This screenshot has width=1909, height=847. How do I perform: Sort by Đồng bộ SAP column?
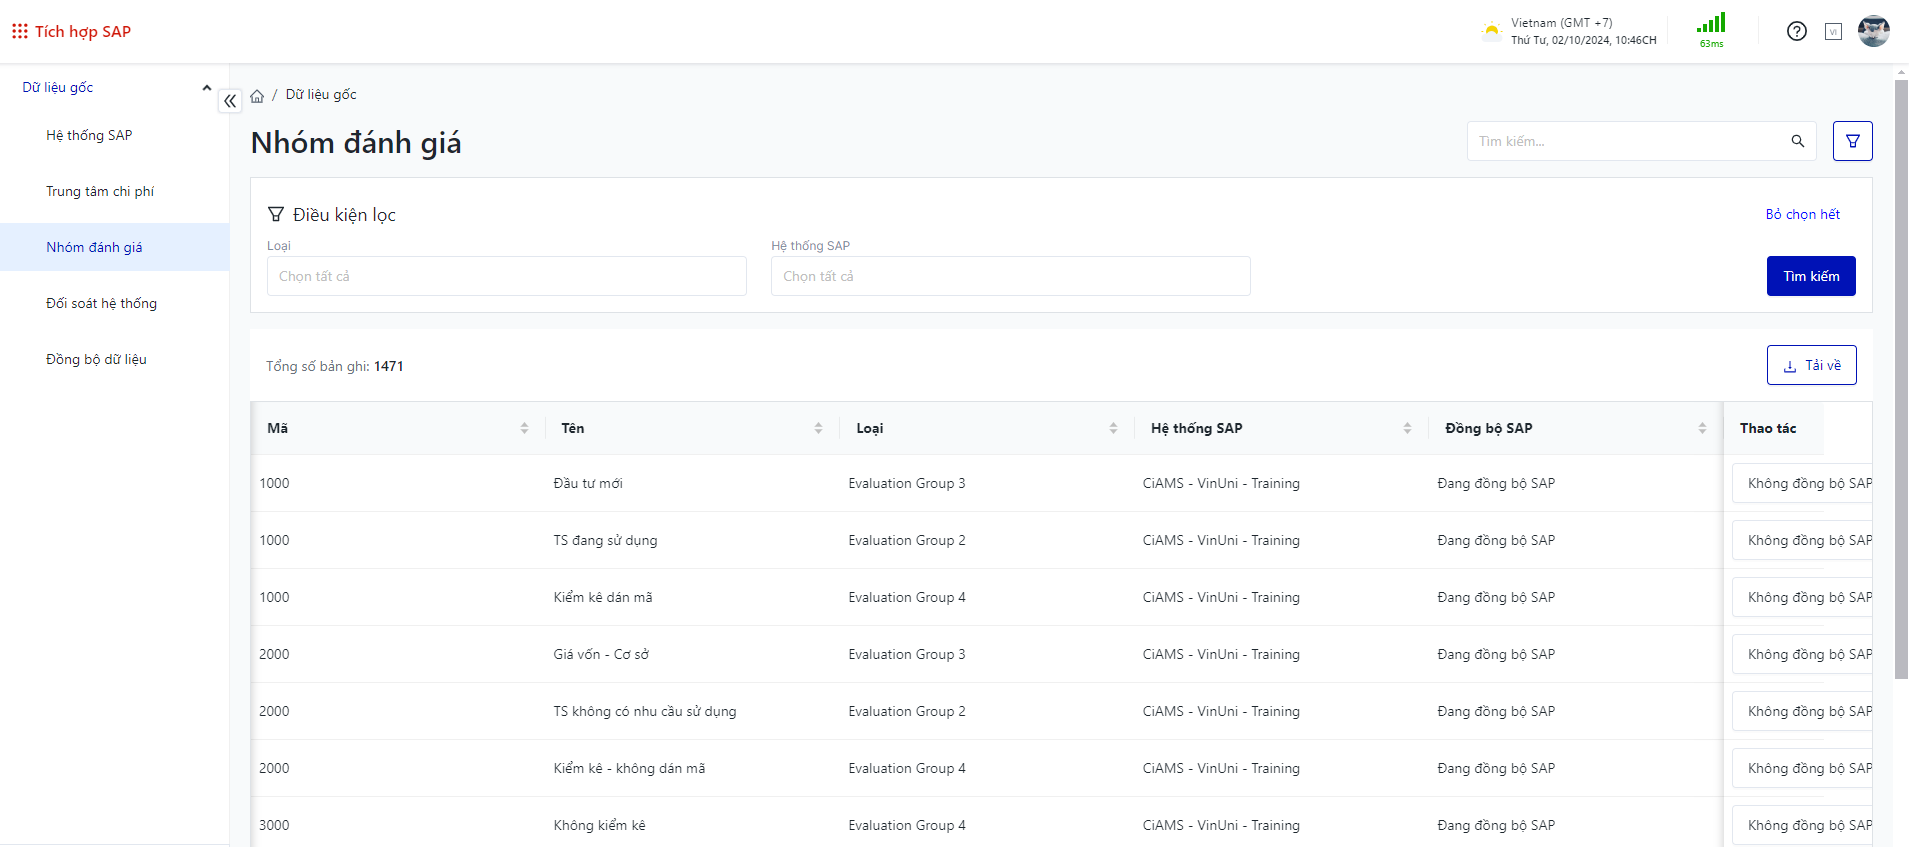pyautogui.click(x=1702, y=428)
